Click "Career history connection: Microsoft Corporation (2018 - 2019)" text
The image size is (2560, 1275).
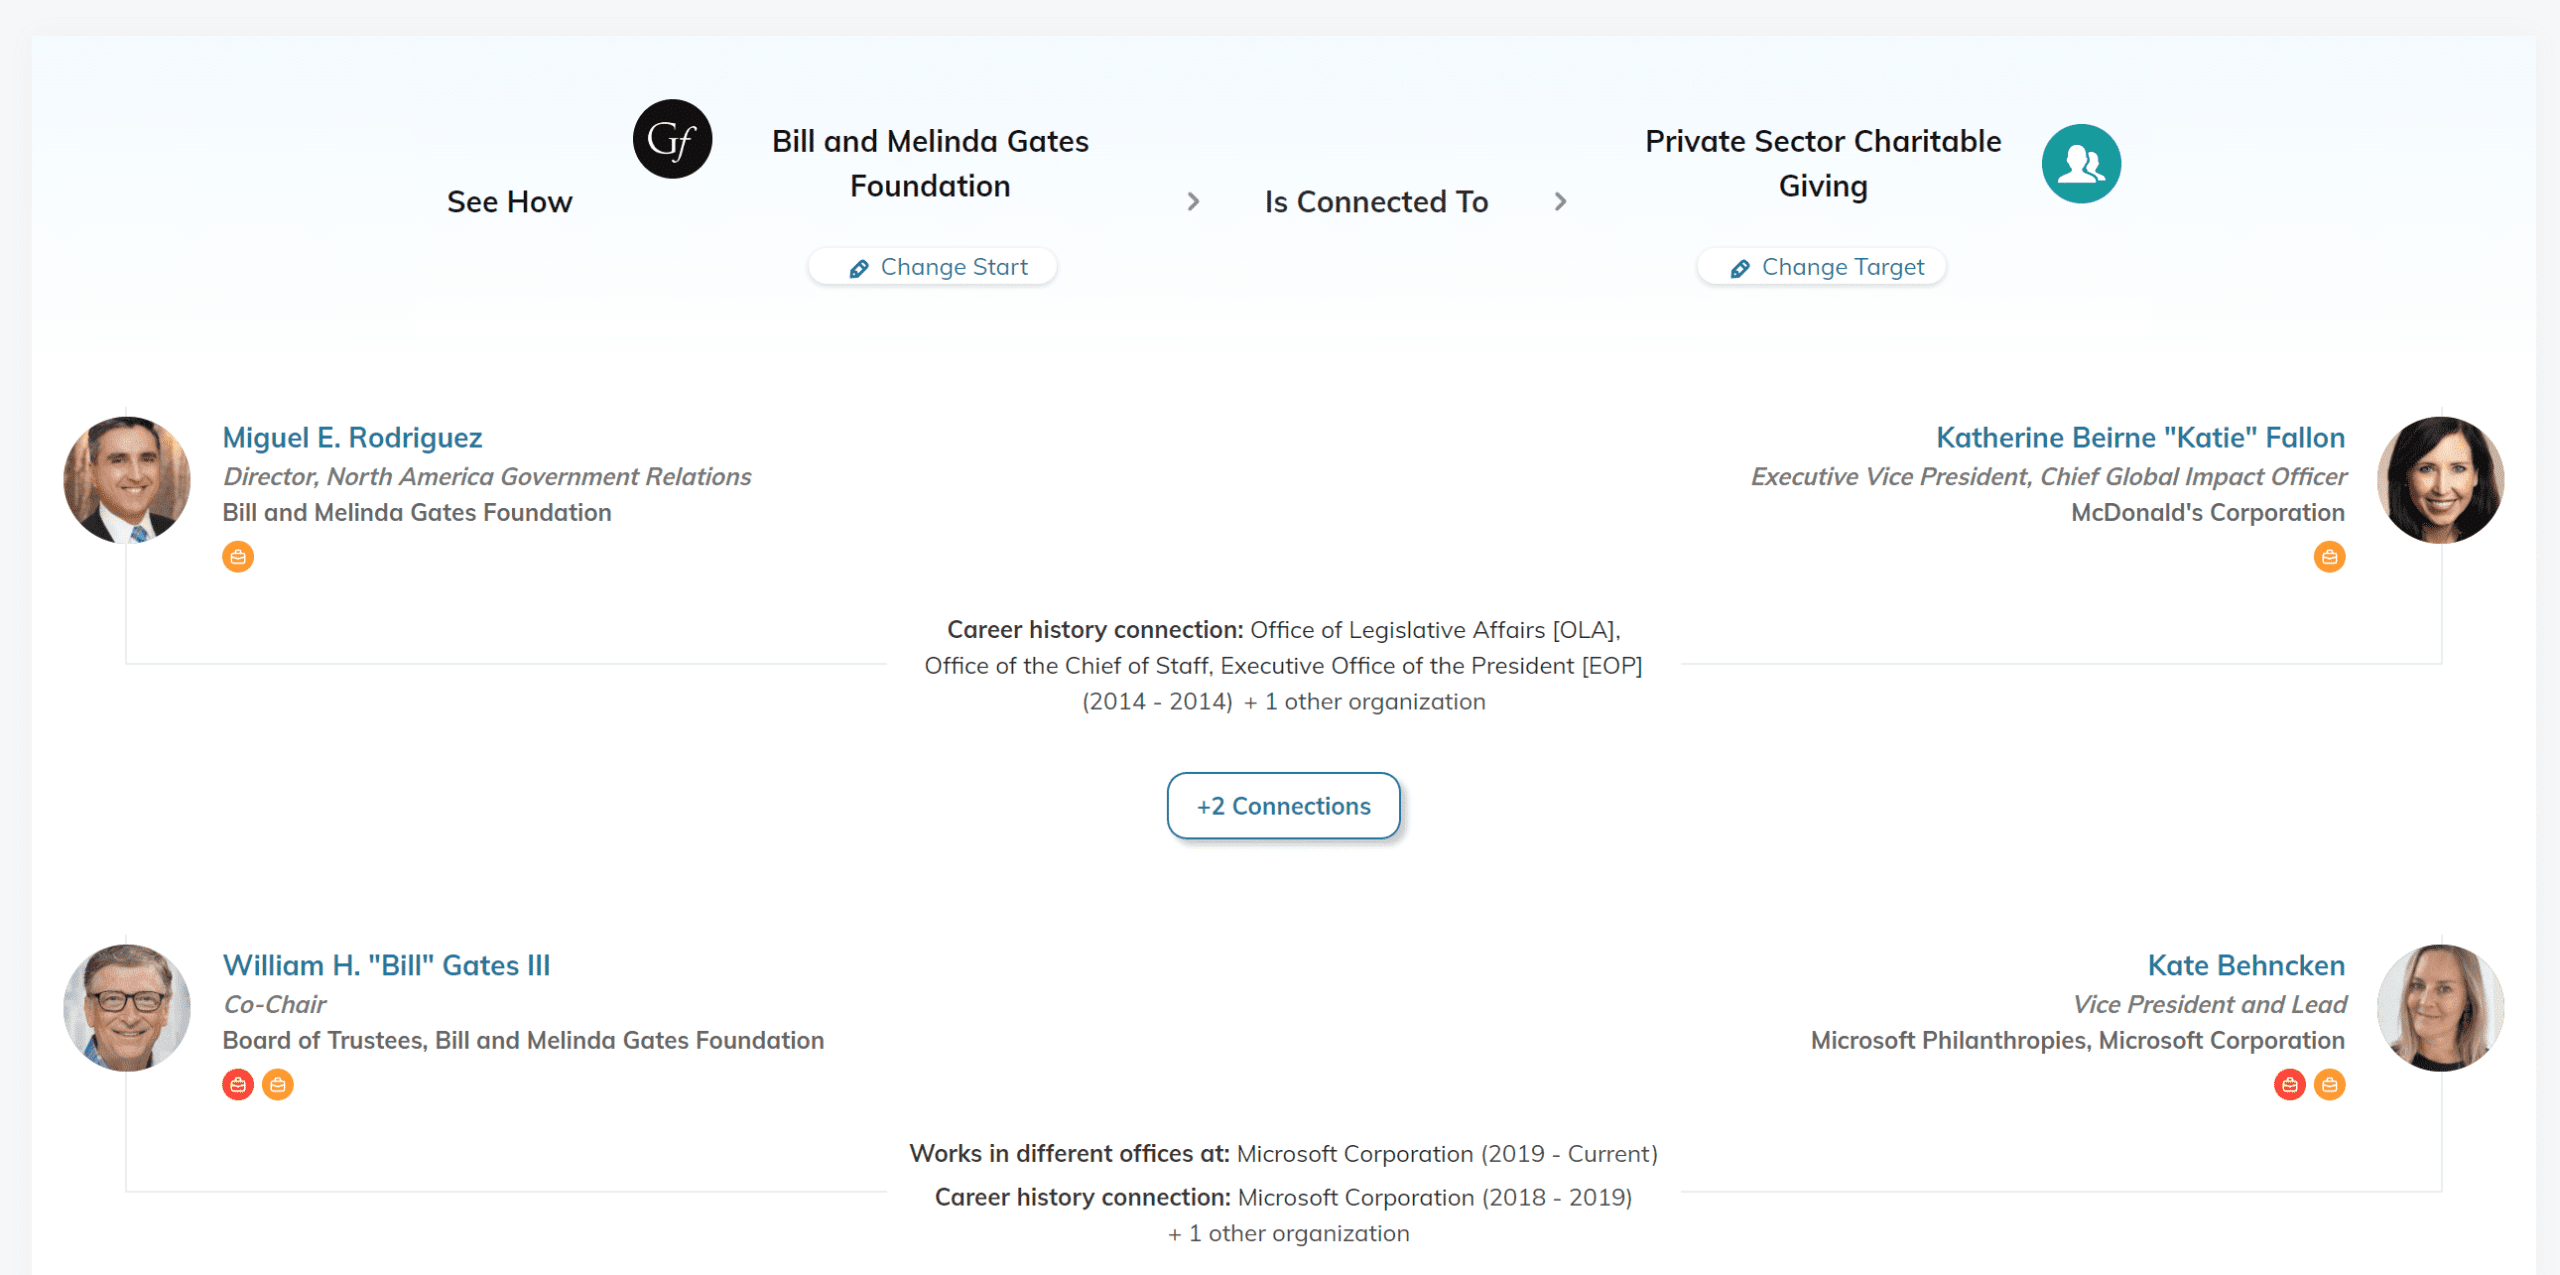[1283, 1198]
